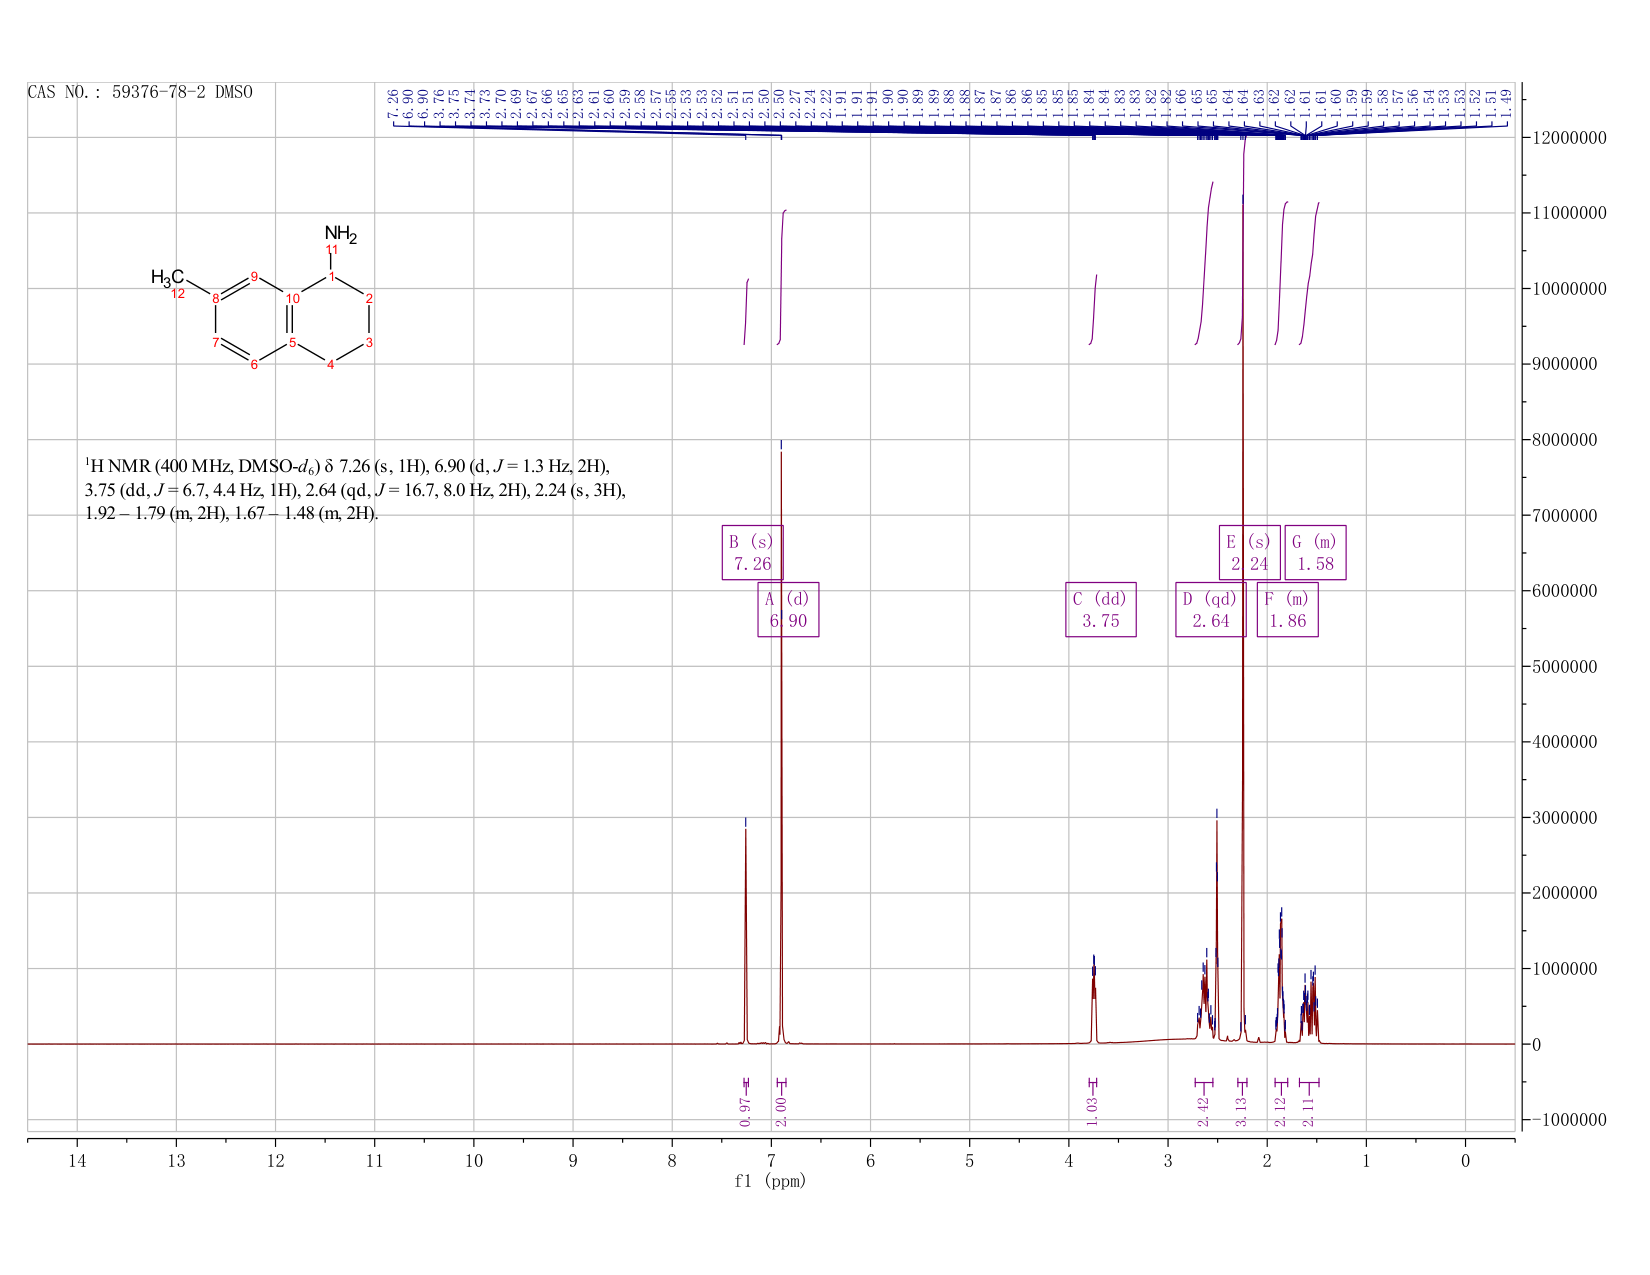Click the integral value 2.42
1650x1275 pixels.
(x=1203, y=1110)
